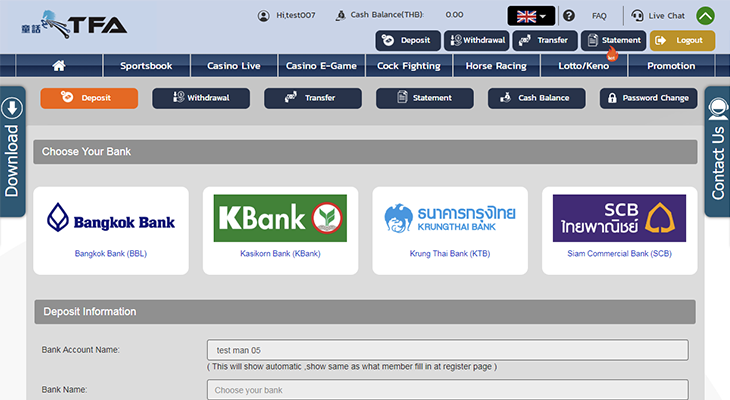Click the hot flame badge on Lotto/Keno
The height and width of the screenshot is (400, 730).
pos(612,54)
